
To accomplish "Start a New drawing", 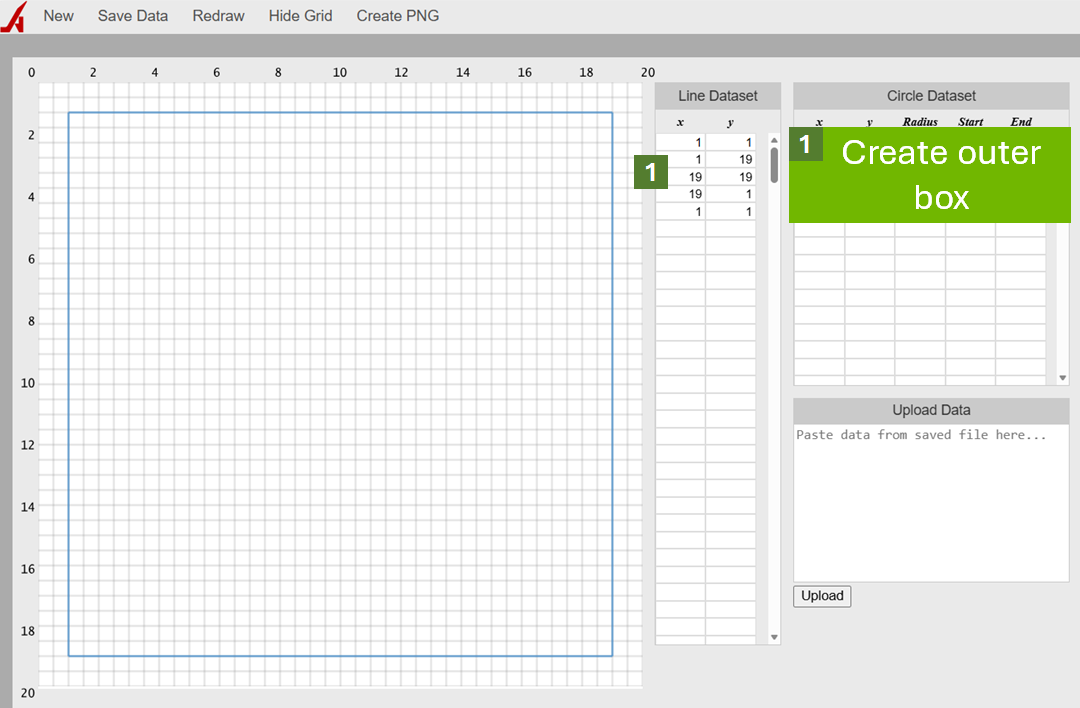I will click(x=58, y=15).
